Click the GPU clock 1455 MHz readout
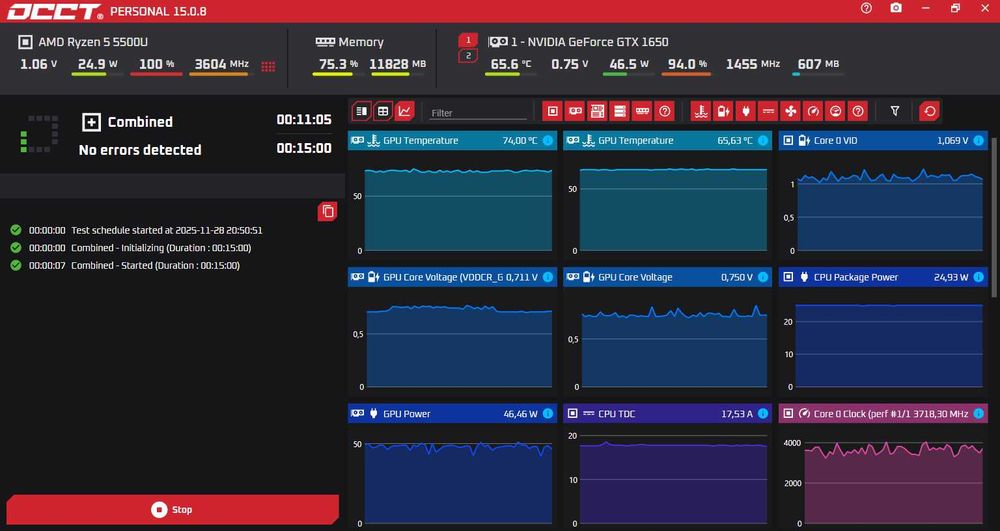Viewport: 1000px width, 531px height. click(x=753, y=64)
